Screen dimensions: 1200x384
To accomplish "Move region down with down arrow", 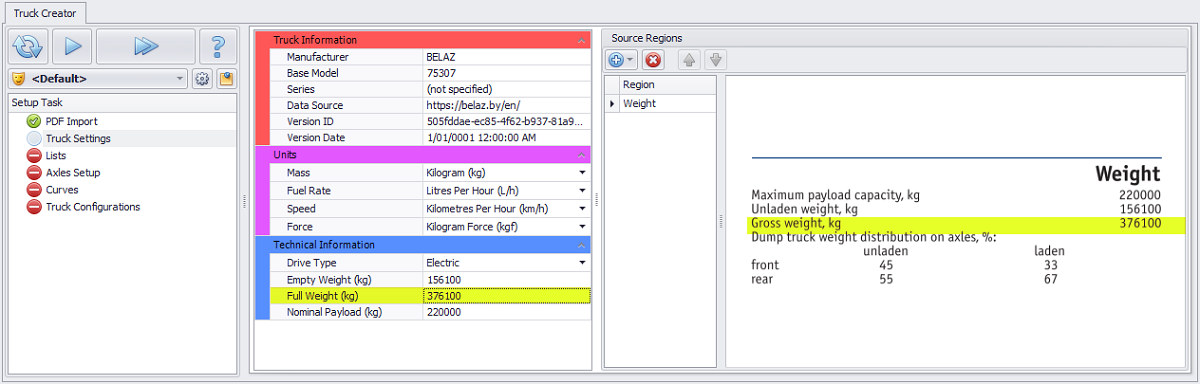I will [x=716, y=60].
